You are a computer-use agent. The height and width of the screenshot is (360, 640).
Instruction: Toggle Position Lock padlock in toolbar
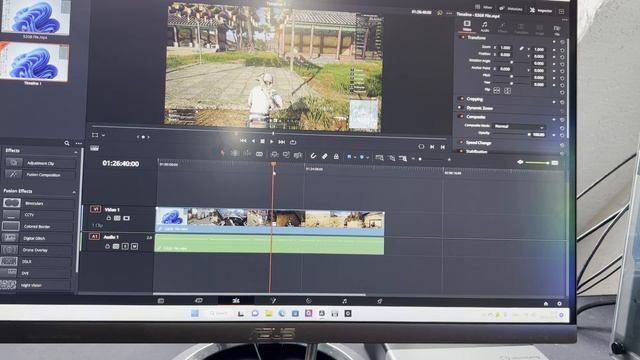point(336,156)
